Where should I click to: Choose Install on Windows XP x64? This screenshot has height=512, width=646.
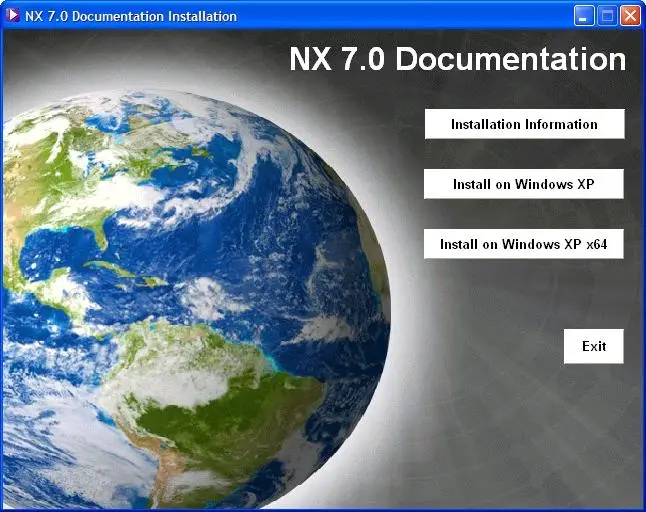[x=524, y=244]
